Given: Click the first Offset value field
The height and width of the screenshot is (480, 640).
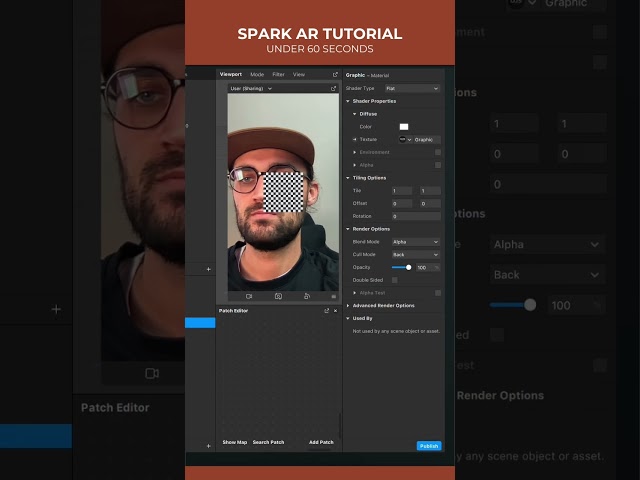Looking at the screenshot, I should [402, 204].
